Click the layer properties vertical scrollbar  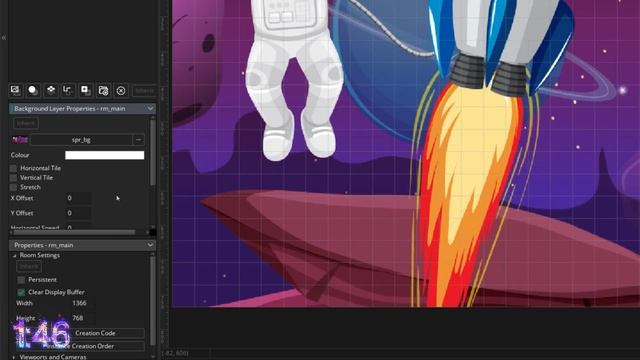(x=153, y=152)
